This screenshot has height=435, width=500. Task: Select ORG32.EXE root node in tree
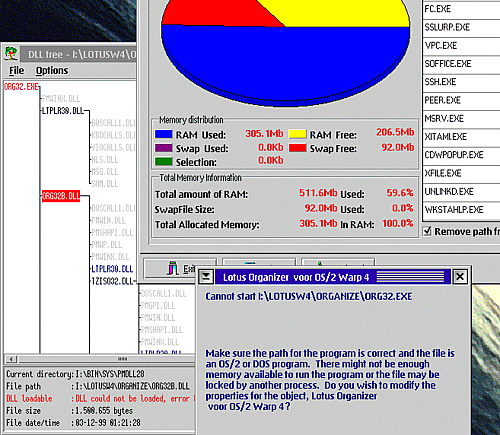pyautogui.click(x=21, y=87)
